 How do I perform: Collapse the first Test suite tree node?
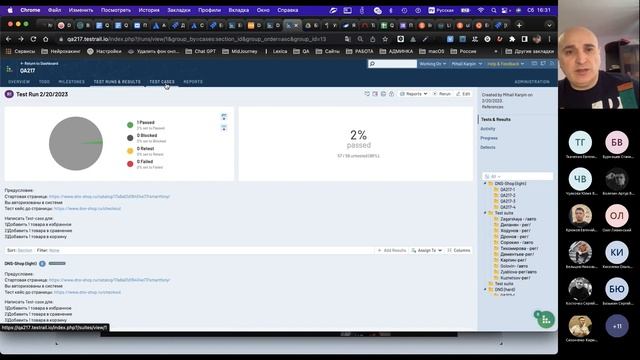tap(485, 213)
